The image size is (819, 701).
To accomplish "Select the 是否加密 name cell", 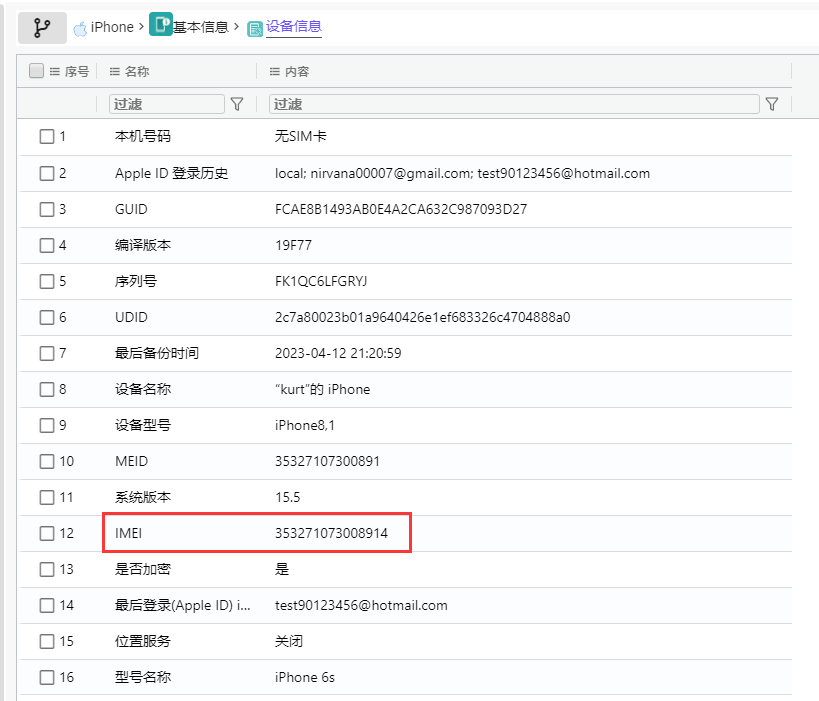I will click(143, 569).
